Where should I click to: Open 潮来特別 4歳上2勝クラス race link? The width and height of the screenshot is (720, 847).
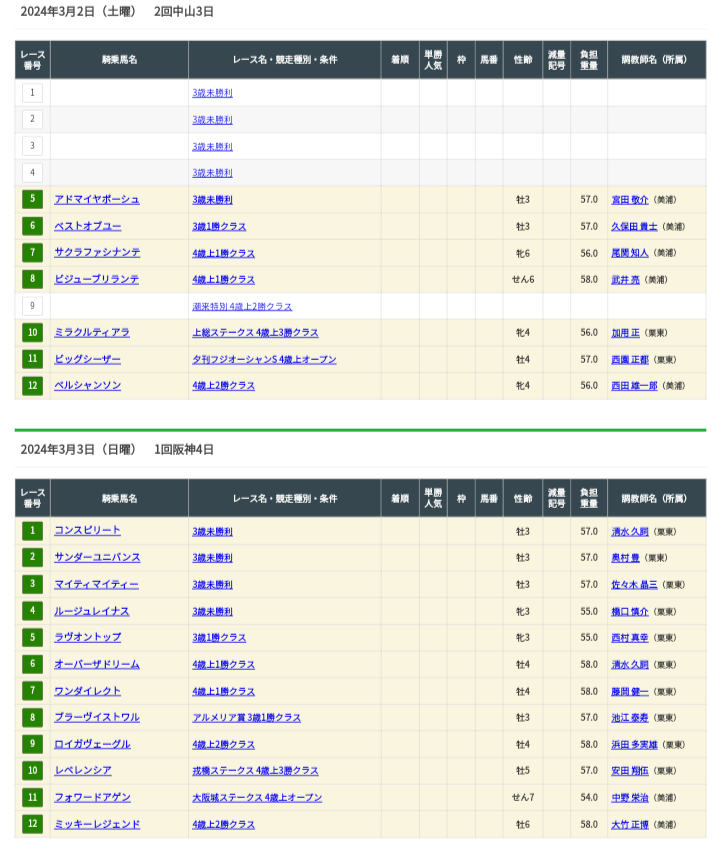(242, 306)
